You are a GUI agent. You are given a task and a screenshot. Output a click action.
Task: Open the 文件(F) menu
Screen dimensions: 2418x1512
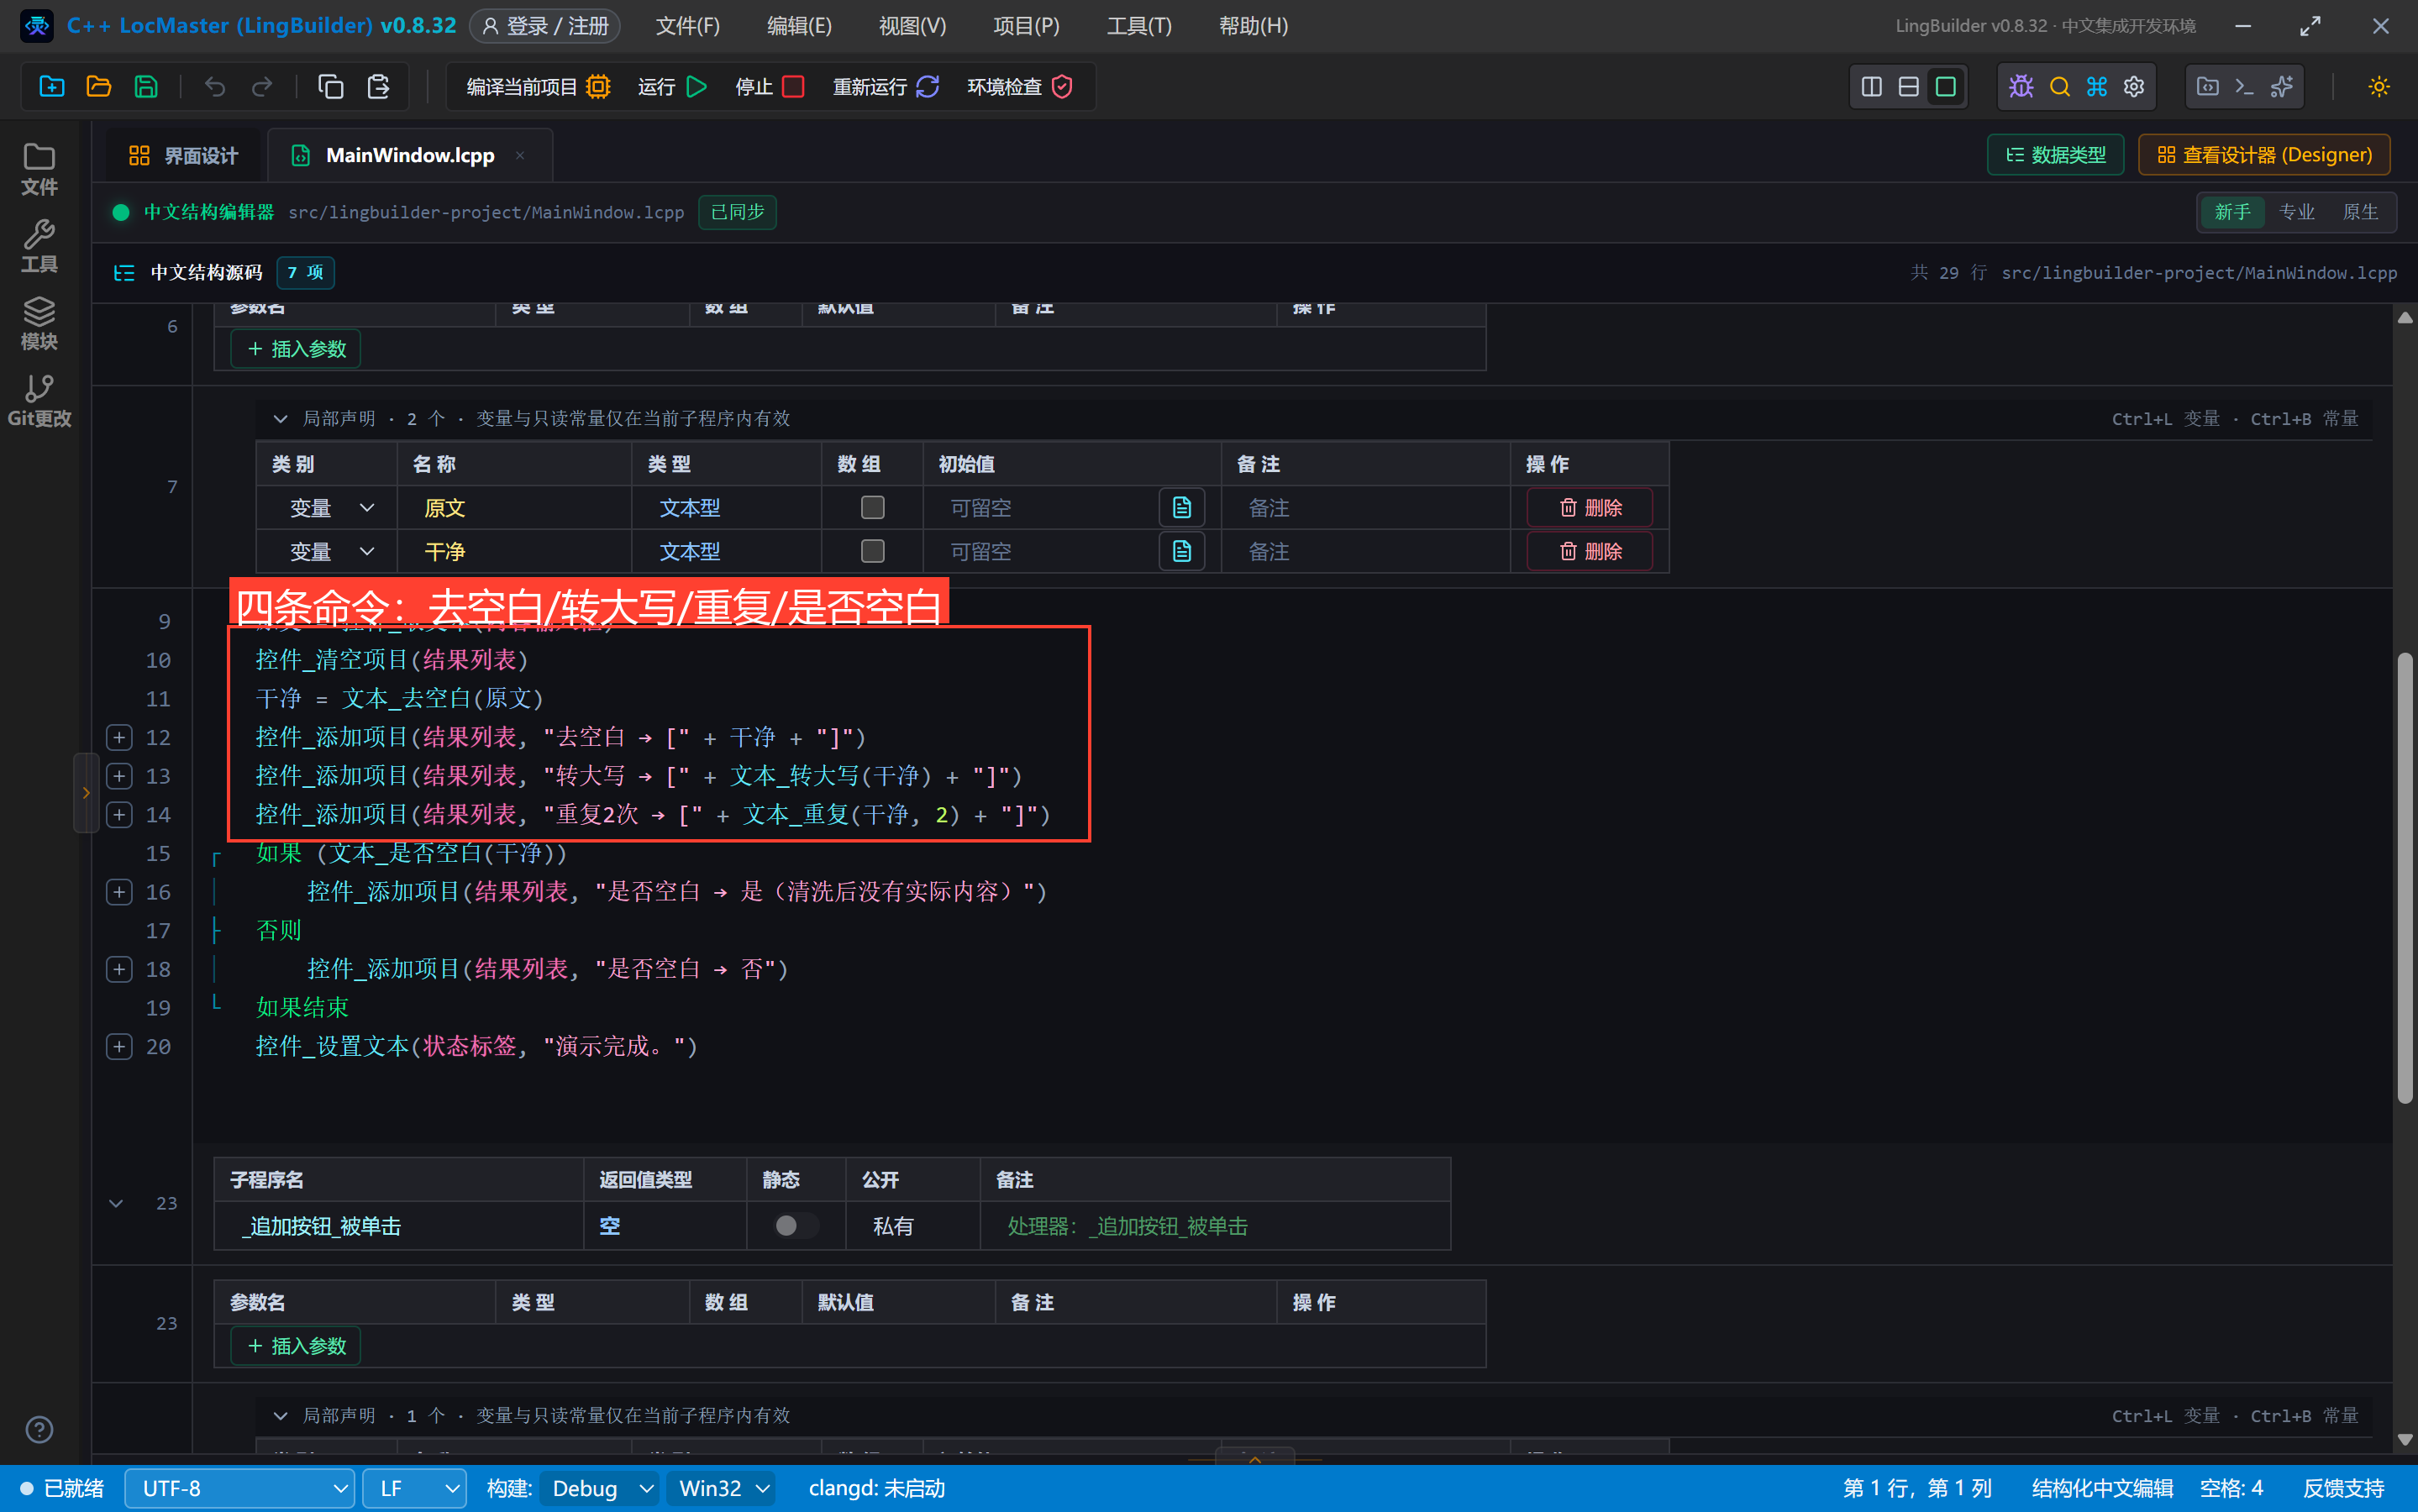(687, 26)
